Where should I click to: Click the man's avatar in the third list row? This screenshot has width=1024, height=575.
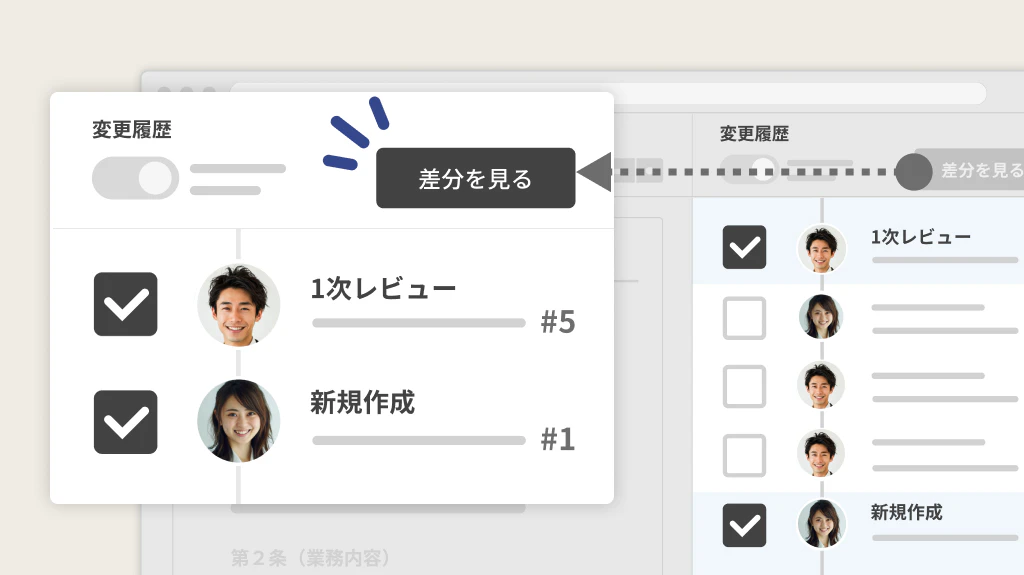coord(821,385)
